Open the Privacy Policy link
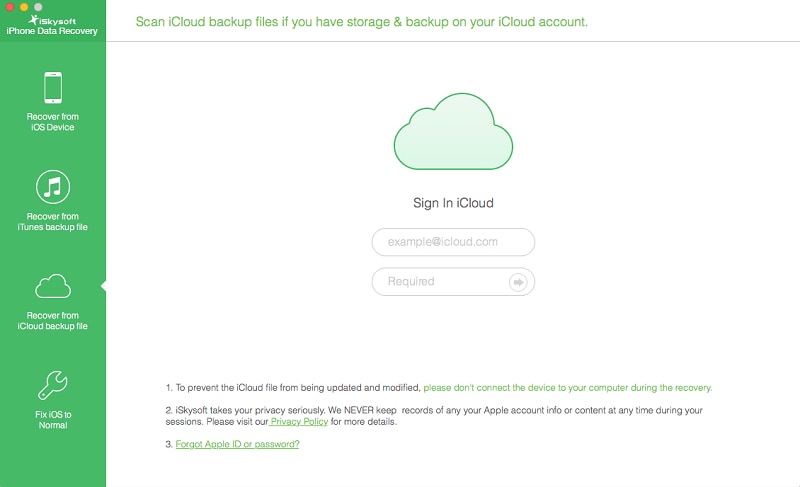This screenshot has height=487, width=800. pos(299,422)
